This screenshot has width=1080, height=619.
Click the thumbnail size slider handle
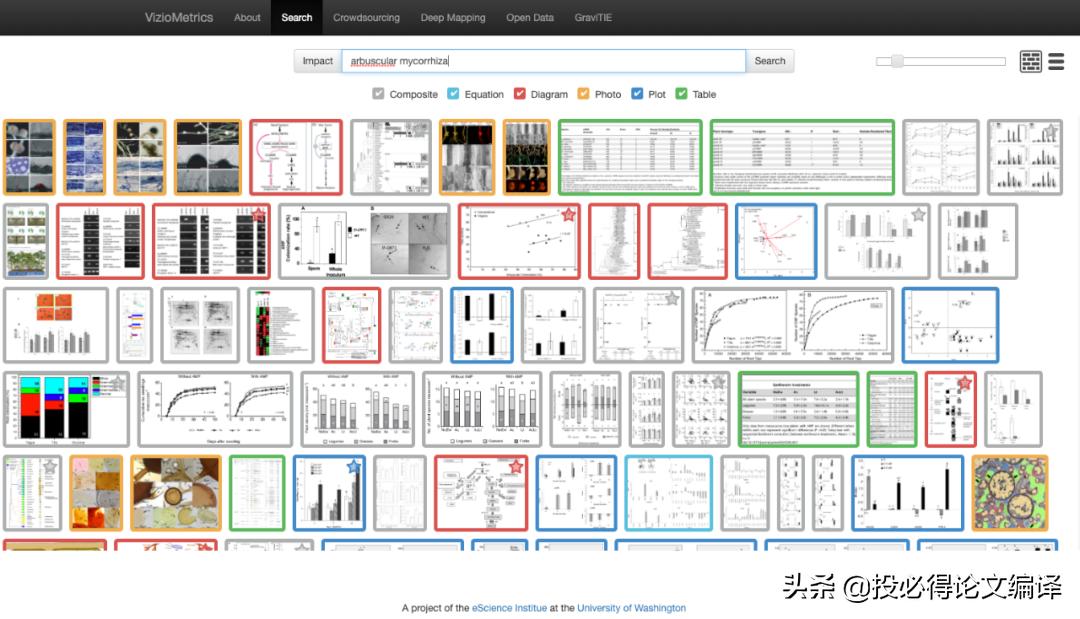[896, 61]
